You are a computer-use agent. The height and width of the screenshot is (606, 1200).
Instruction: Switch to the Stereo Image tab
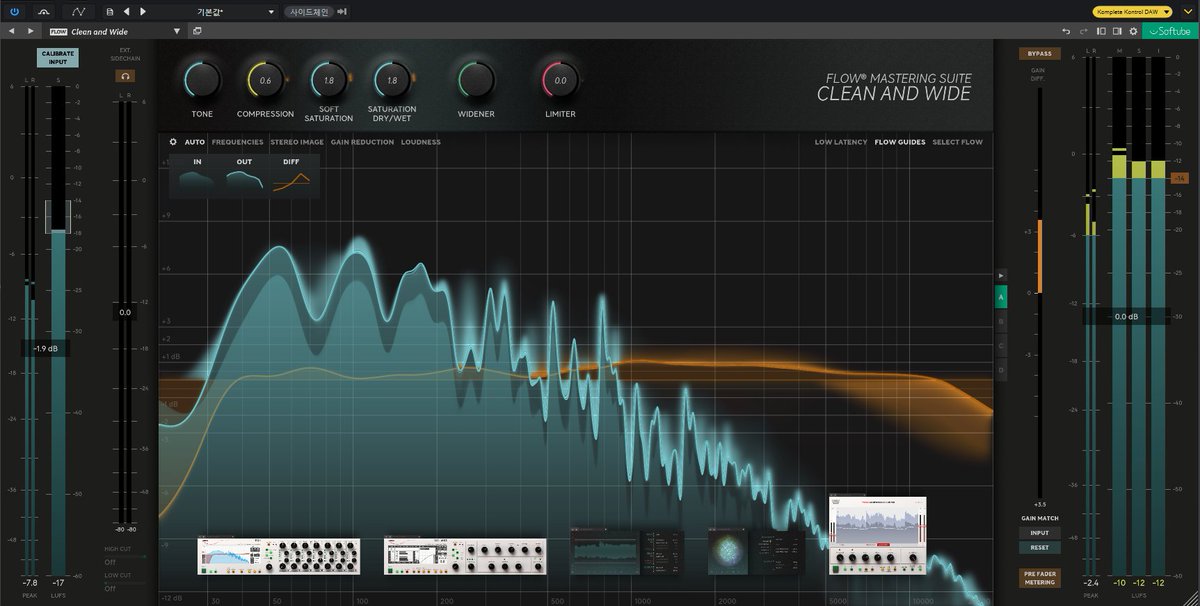click(297, 142)
